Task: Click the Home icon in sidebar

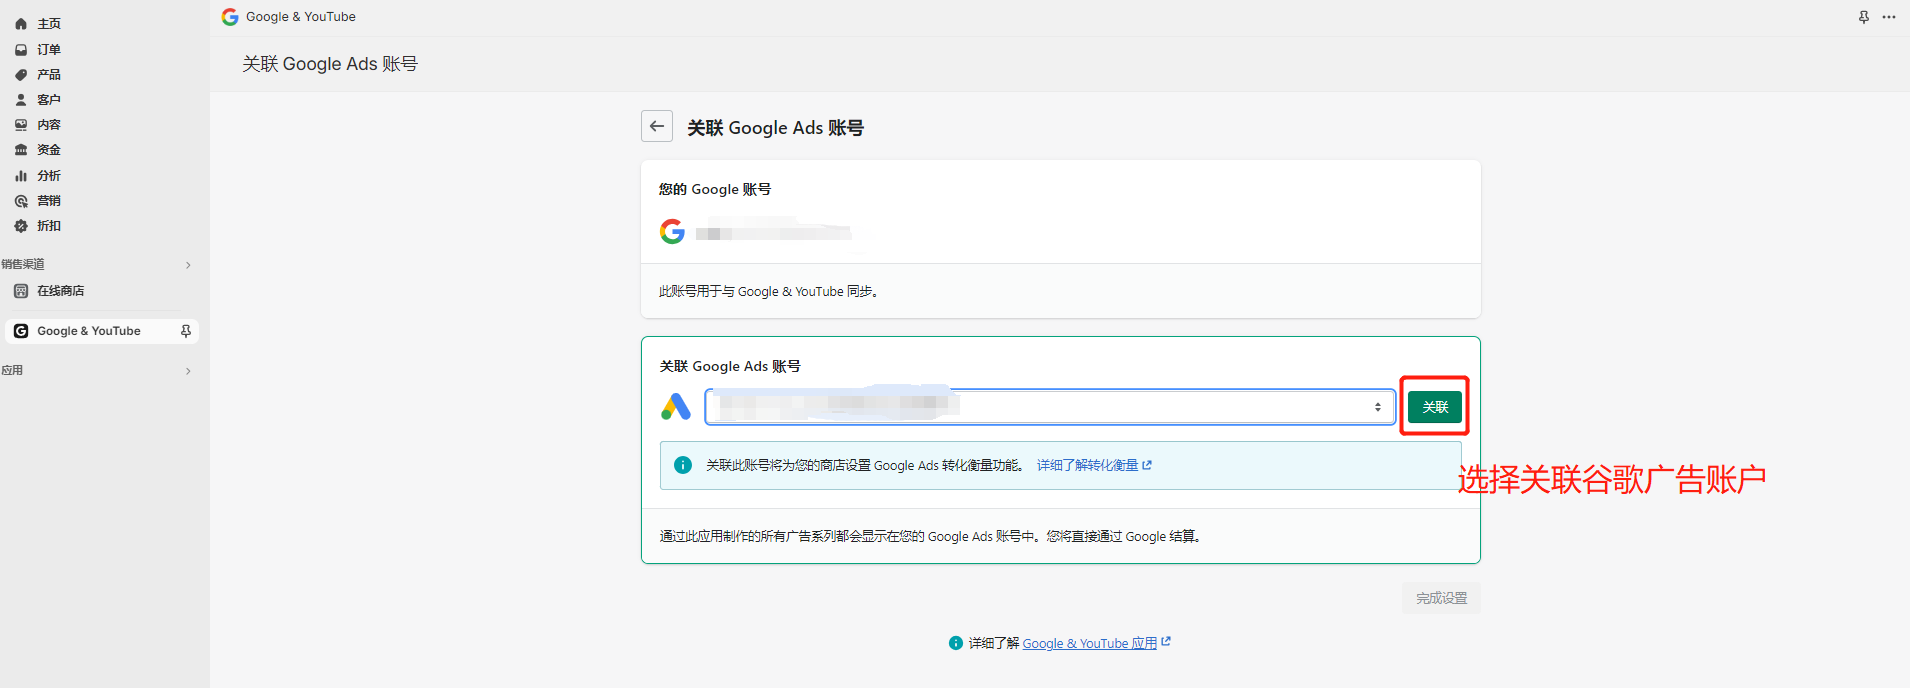Action: coord(21,24)
